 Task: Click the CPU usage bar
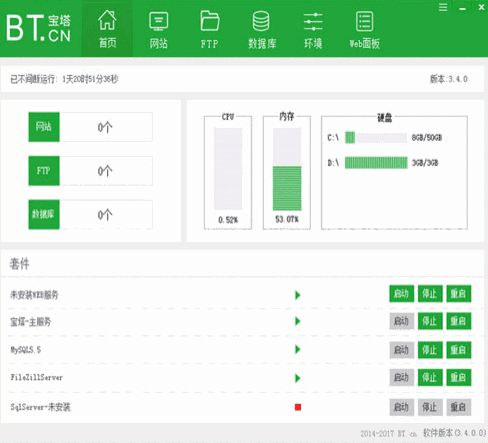point(228,169)
